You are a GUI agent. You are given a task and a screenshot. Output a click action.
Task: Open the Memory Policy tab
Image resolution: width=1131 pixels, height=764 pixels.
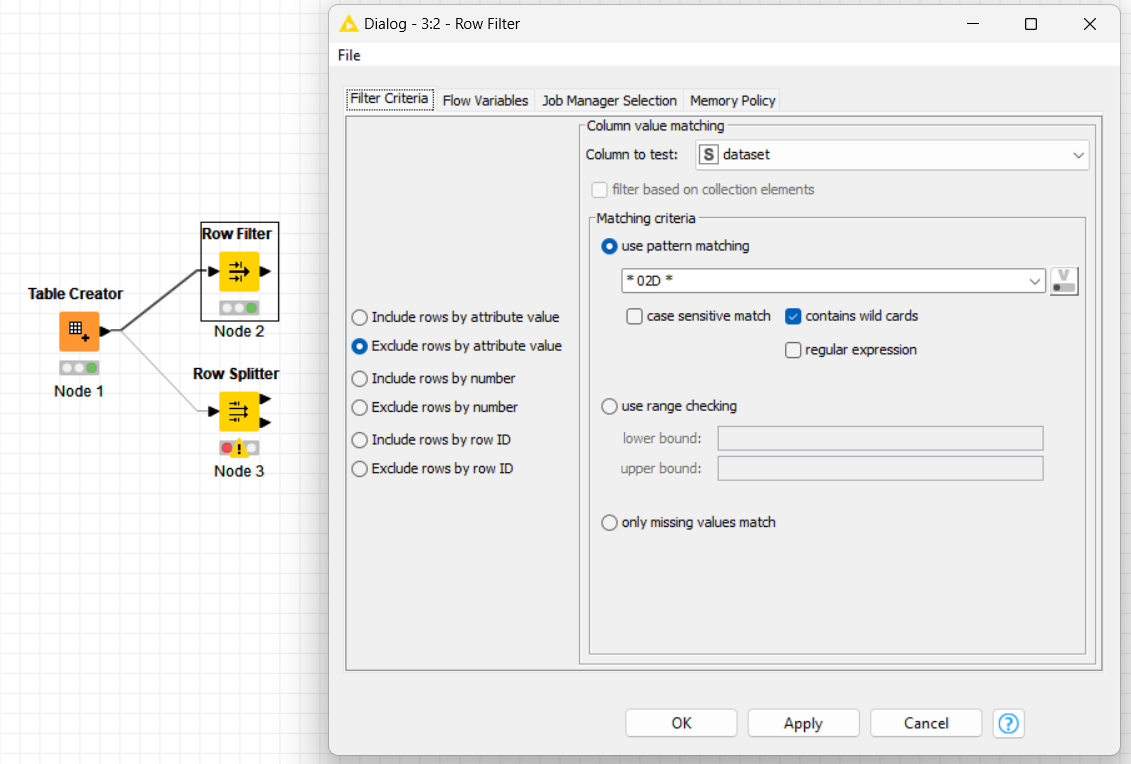point(732,100)
